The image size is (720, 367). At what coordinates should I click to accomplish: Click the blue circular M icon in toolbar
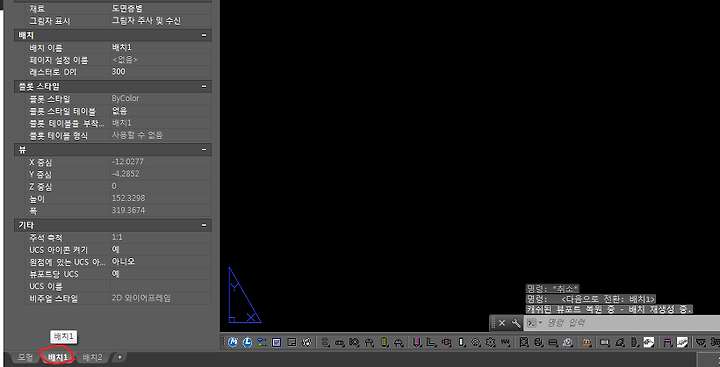coord(232,342)
